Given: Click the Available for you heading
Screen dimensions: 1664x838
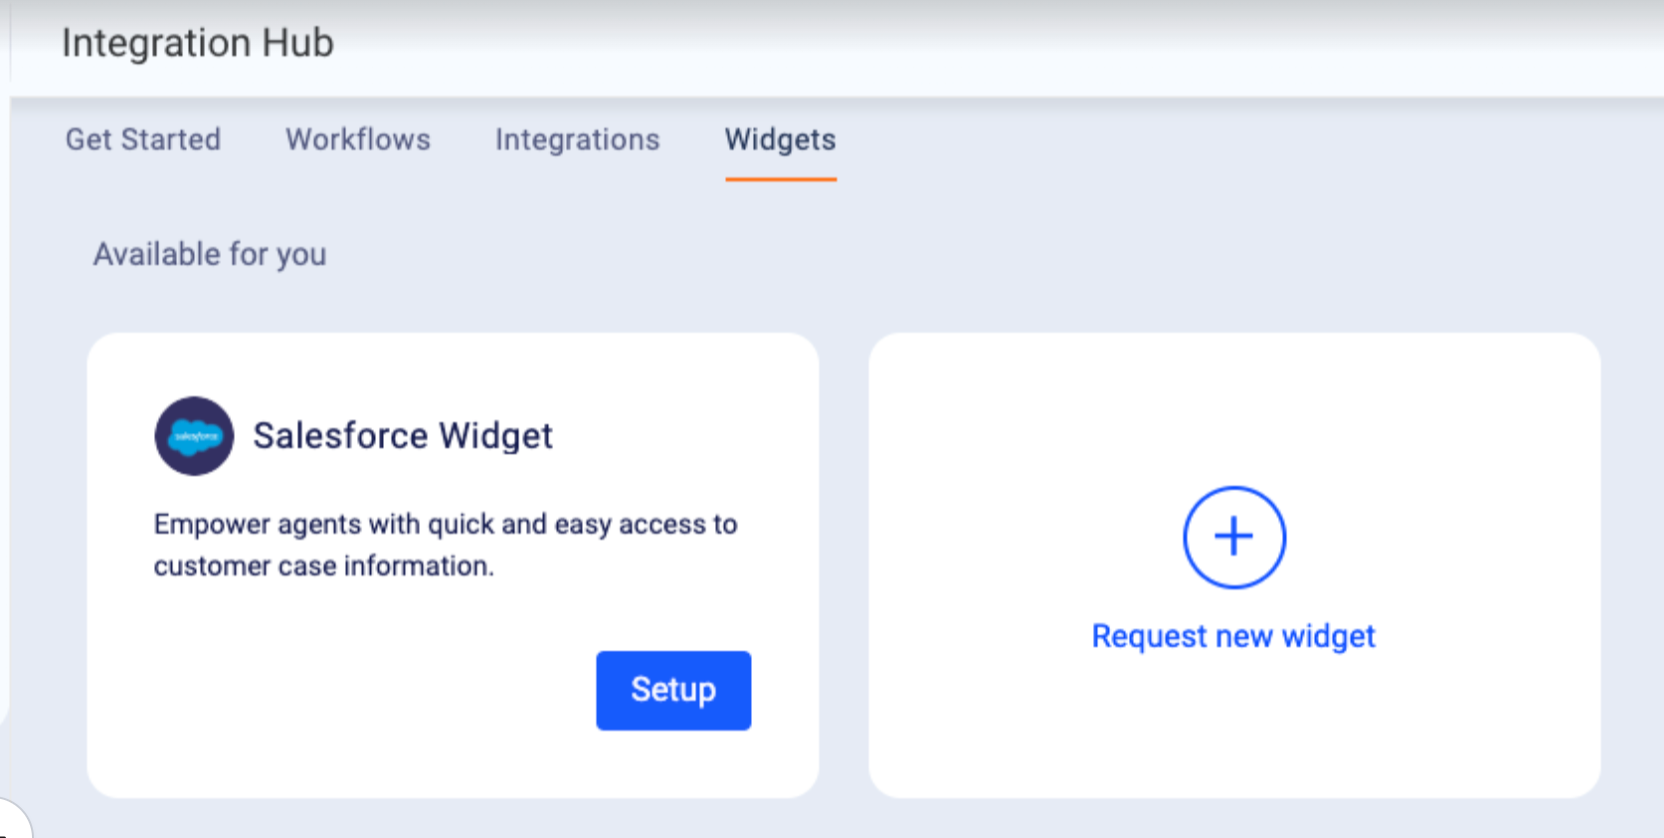Looking at the screenshot, I should tap(210, 254).
